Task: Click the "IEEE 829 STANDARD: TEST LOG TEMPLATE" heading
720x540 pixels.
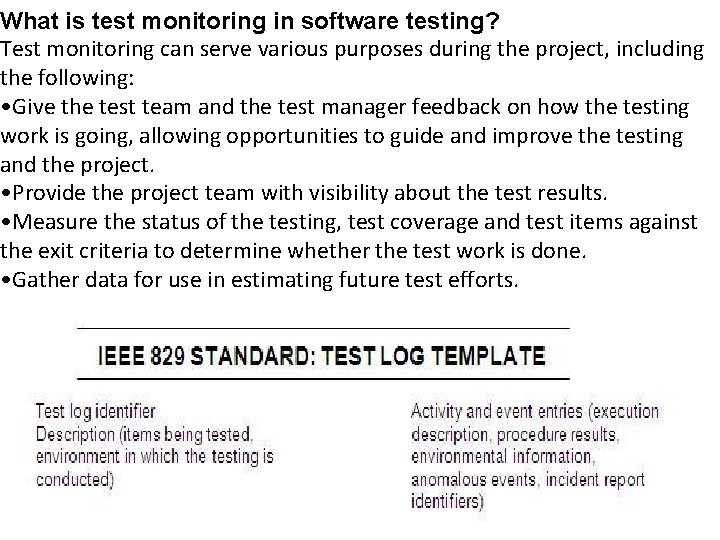Action: (x=322, y=355)
